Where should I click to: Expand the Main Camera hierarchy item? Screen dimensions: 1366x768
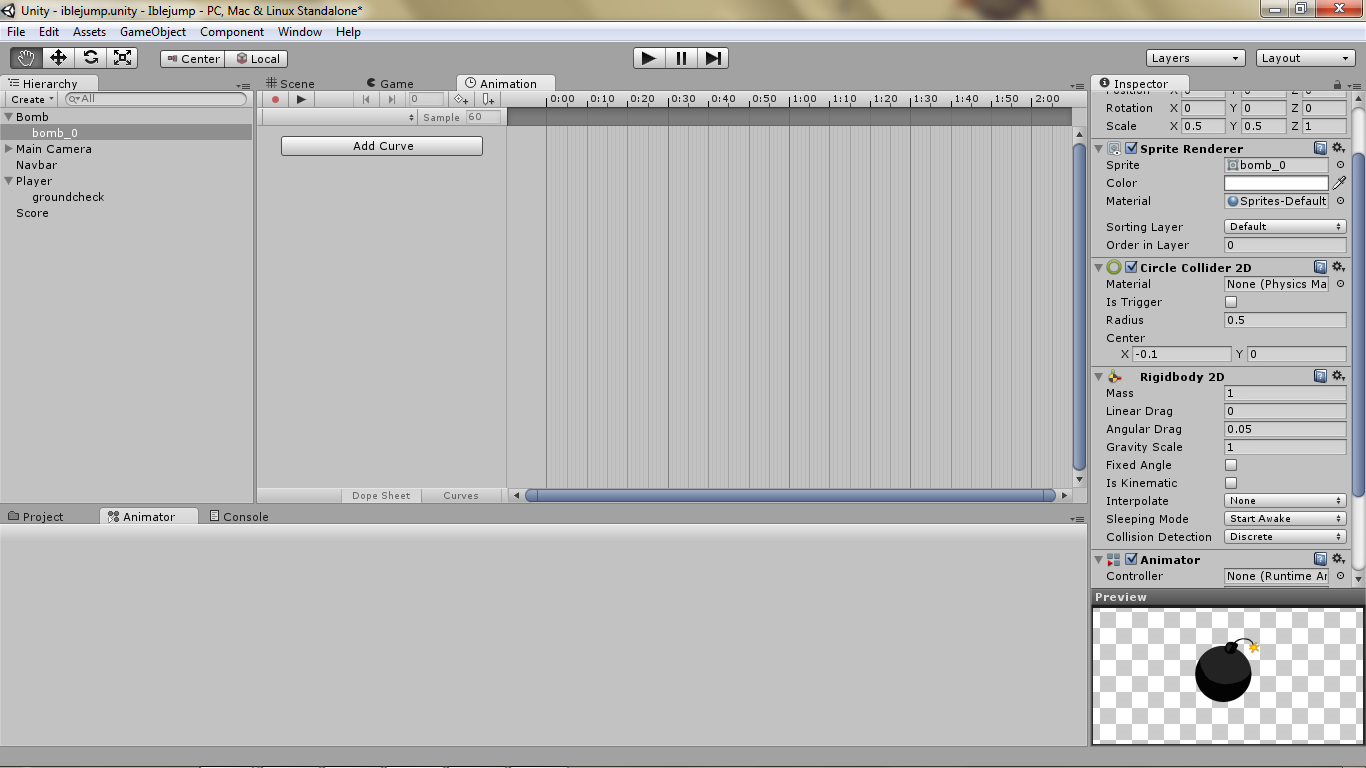click(x=9, y=149)
